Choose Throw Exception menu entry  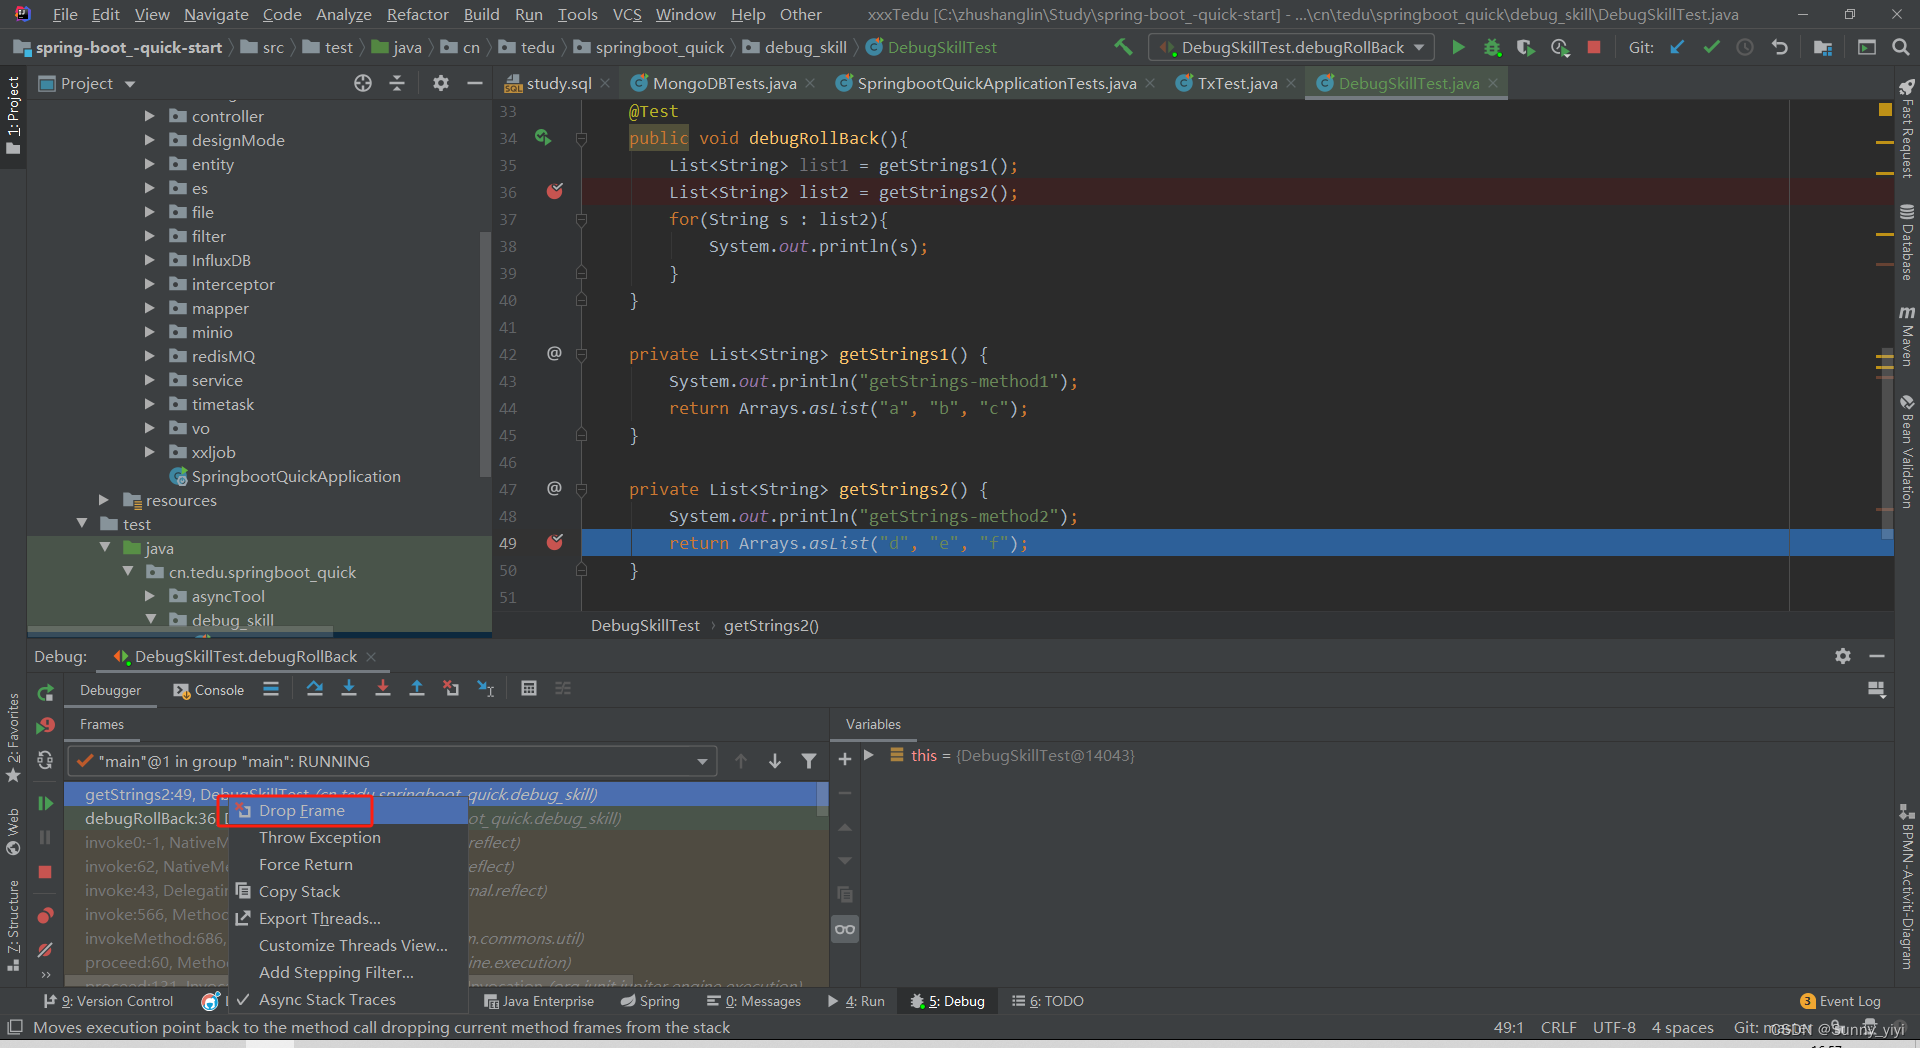click(x=319, y=837)
